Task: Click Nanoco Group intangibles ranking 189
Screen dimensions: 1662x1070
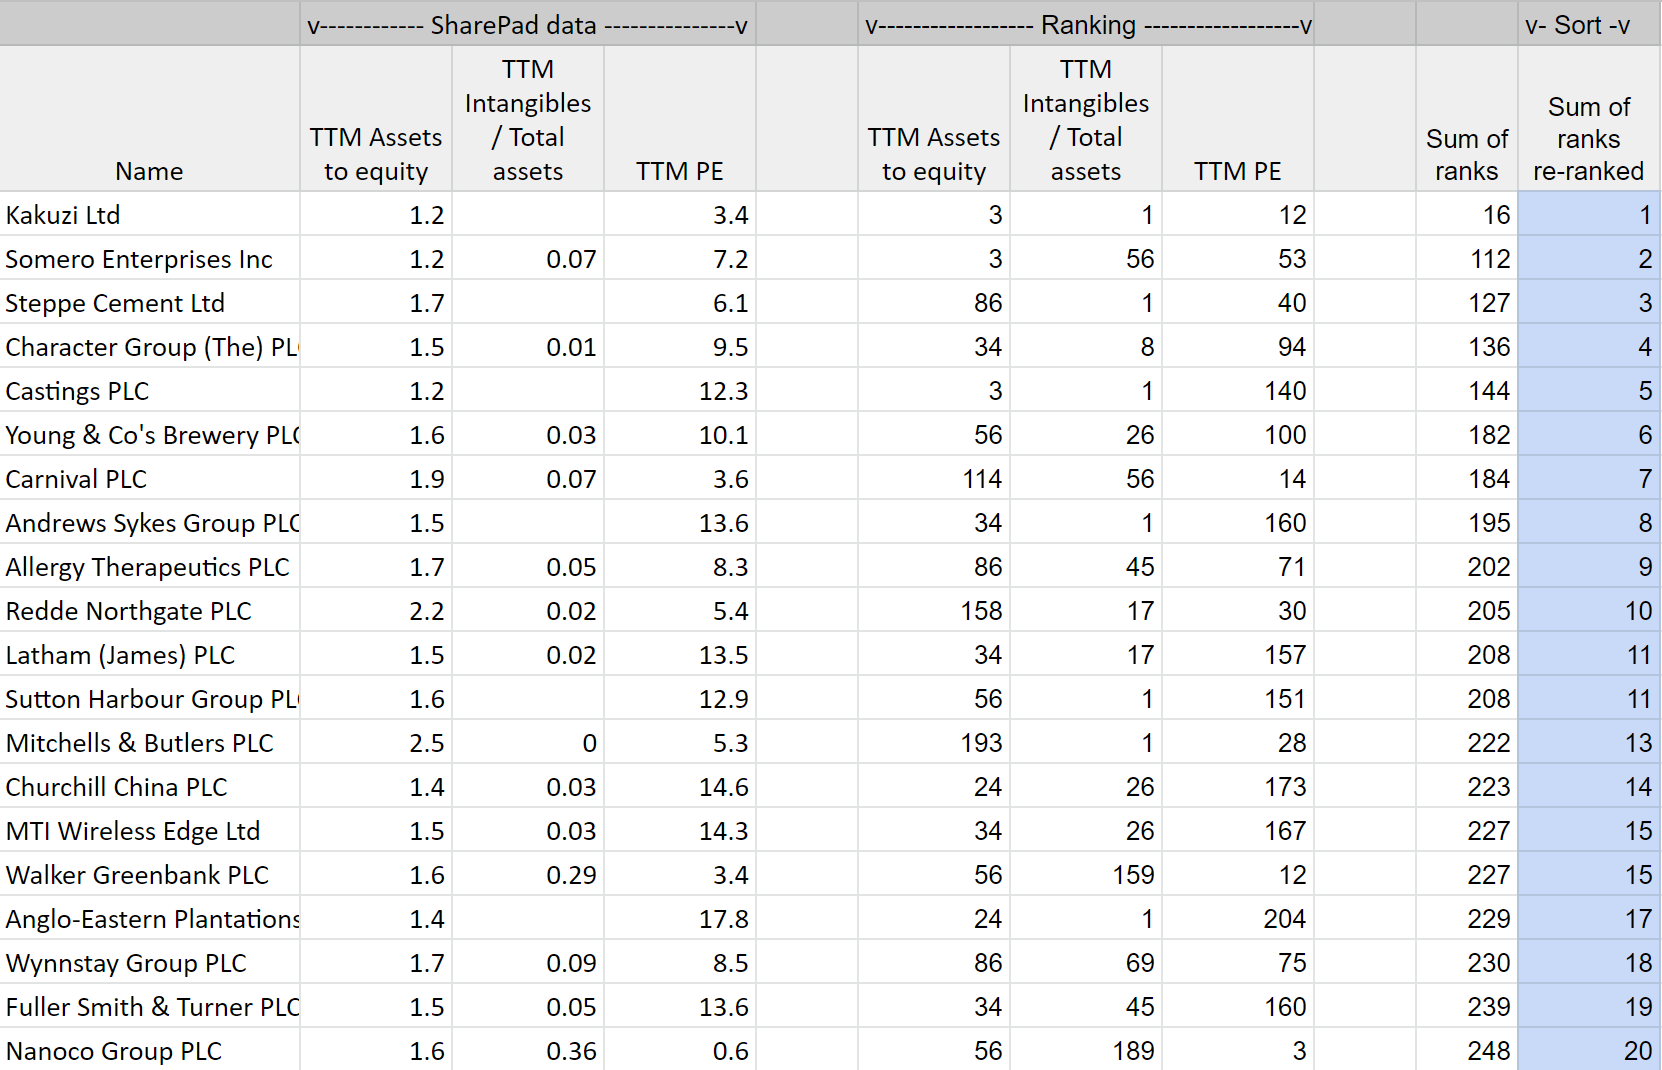Action: tap(1086, 1050)
